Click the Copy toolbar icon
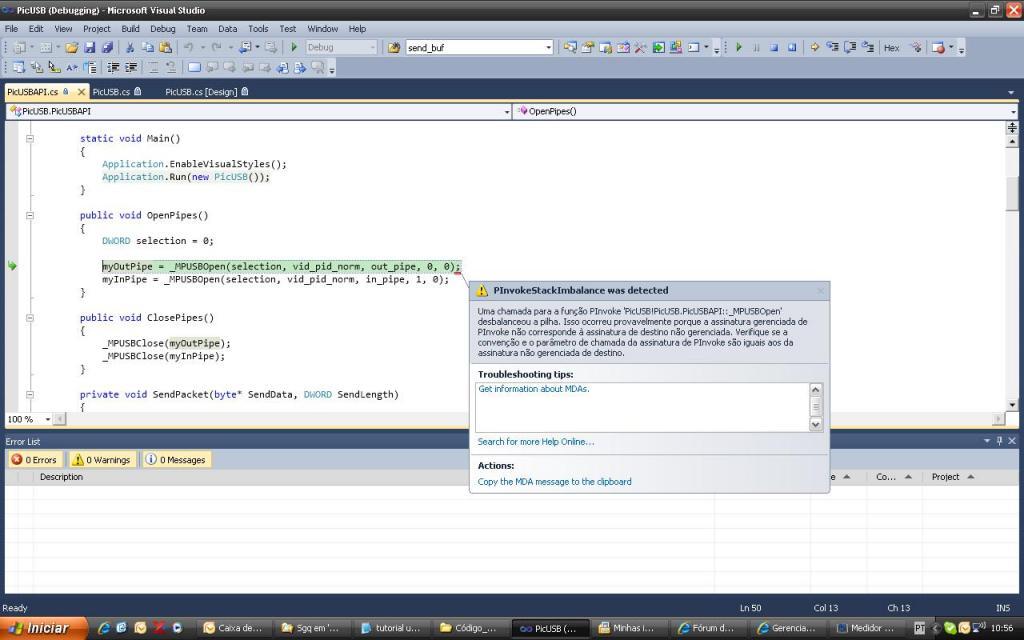The height and width of the screenshot is (640, 1024). [148, 47]
